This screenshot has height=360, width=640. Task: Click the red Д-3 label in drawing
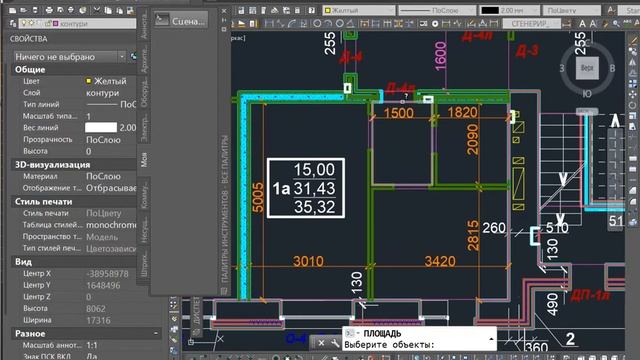tap(527, 51)
